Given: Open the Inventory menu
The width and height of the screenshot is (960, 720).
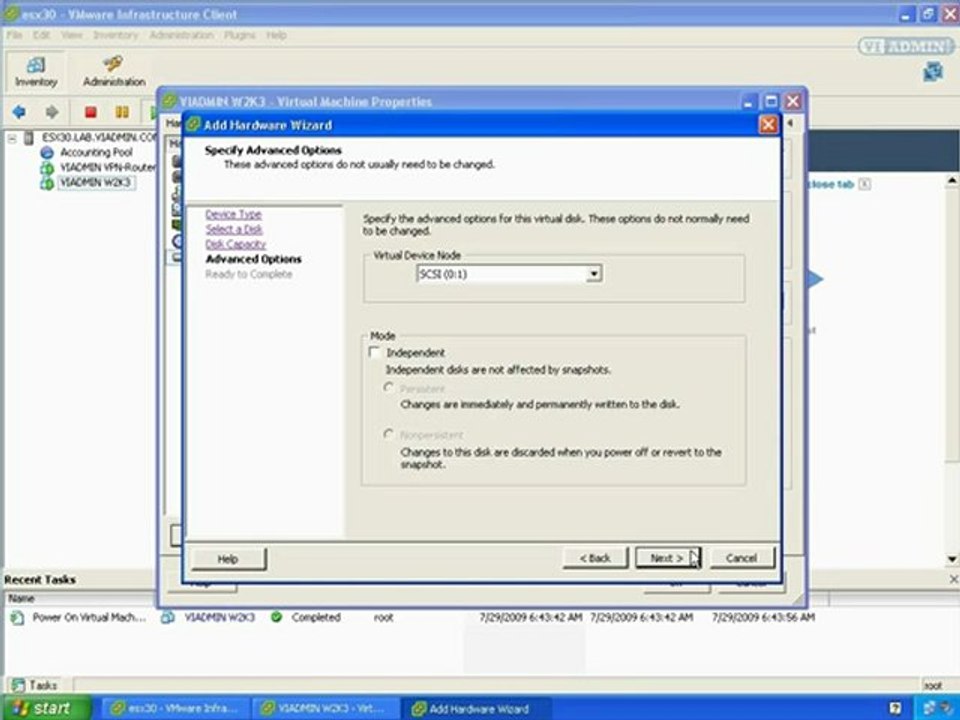Looking at the screenshot, I should (x=116, y=35).
